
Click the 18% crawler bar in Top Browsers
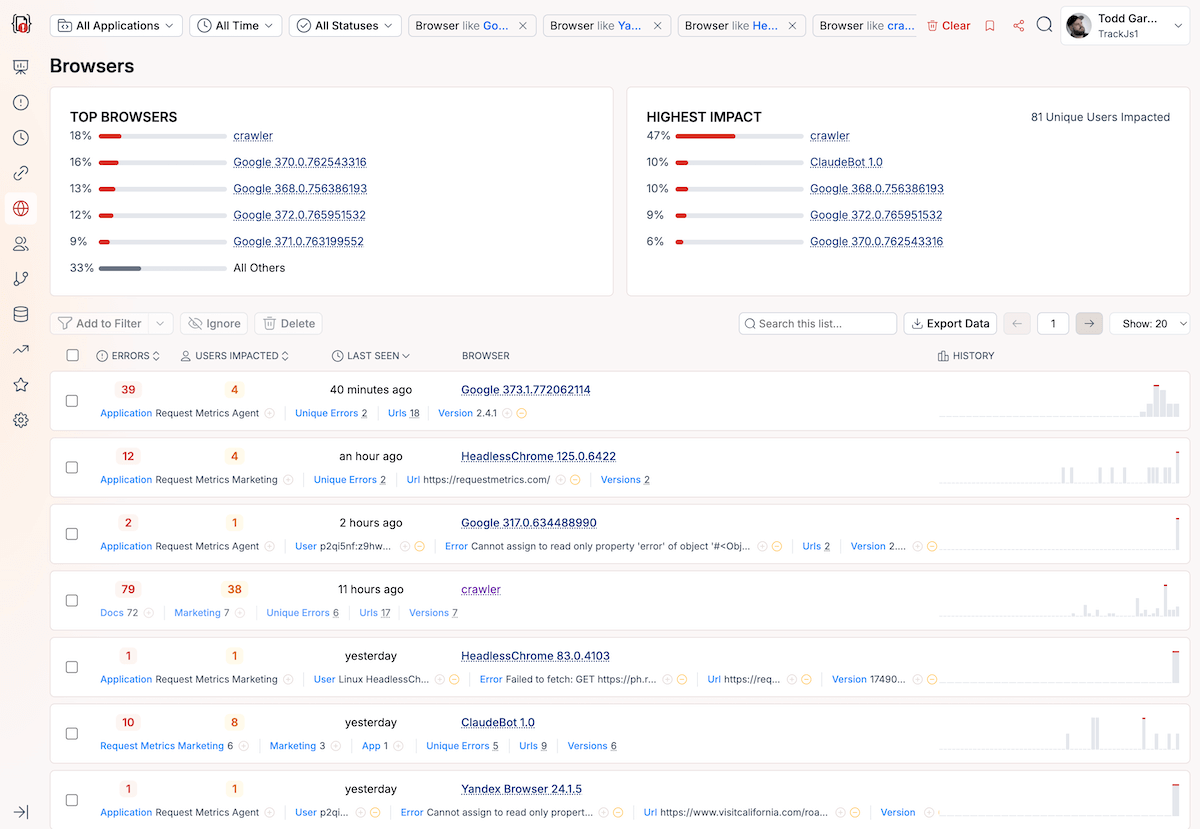tap(162, 136)
